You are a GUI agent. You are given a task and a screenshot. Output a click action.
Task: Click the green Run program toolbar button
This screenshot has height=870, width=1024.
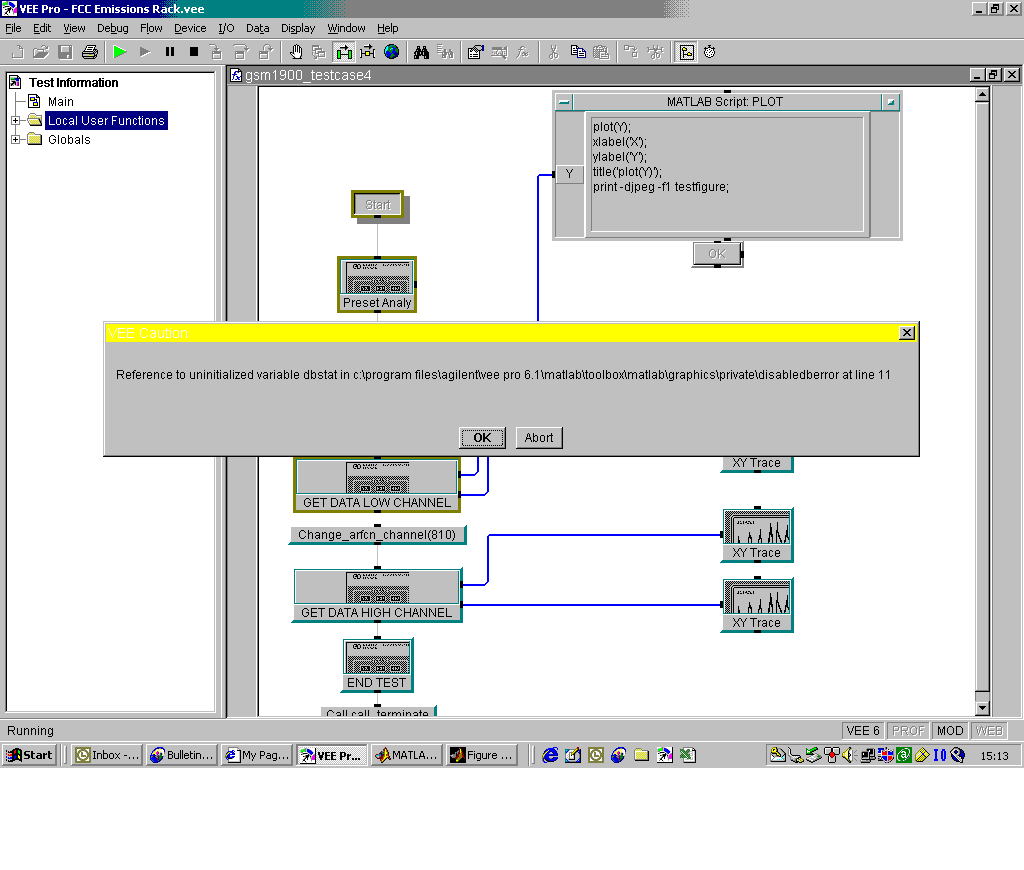pyautogui.click(x=120, y=52)
